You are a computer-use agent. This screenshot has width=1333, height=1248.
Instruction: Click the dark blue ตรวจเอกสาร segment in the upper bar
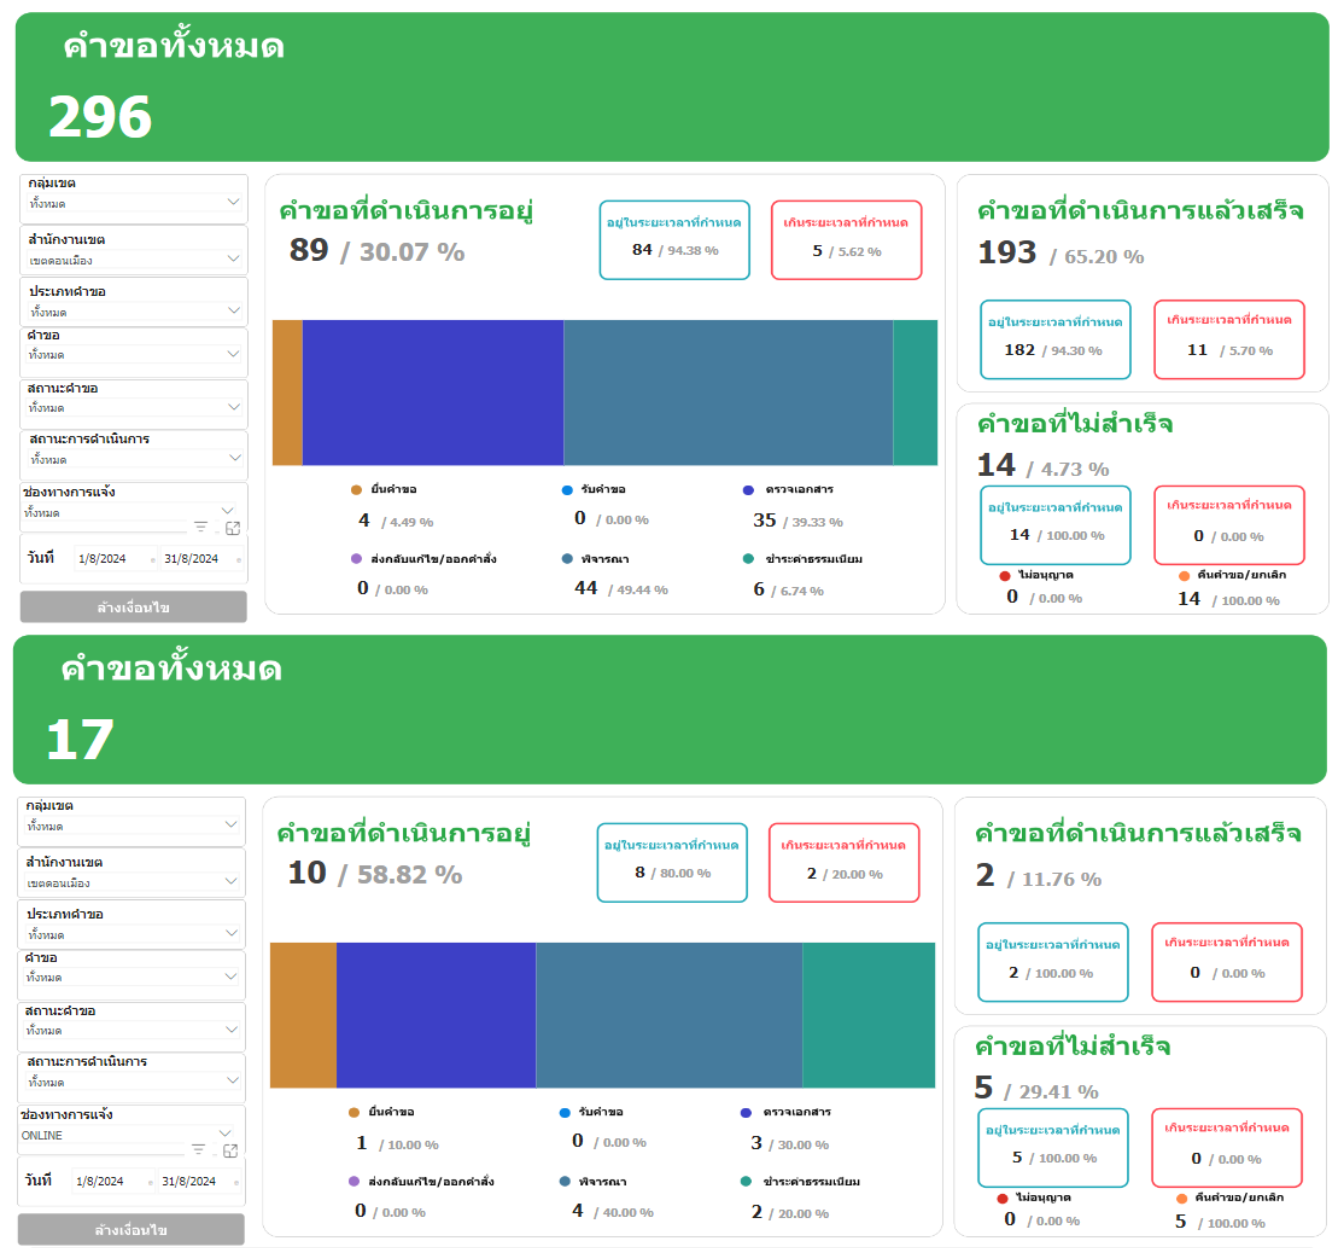point(432,393)
